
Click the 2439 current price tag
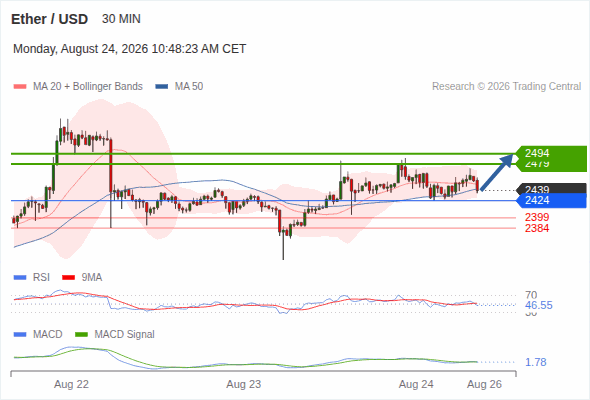tap(551, 189)
